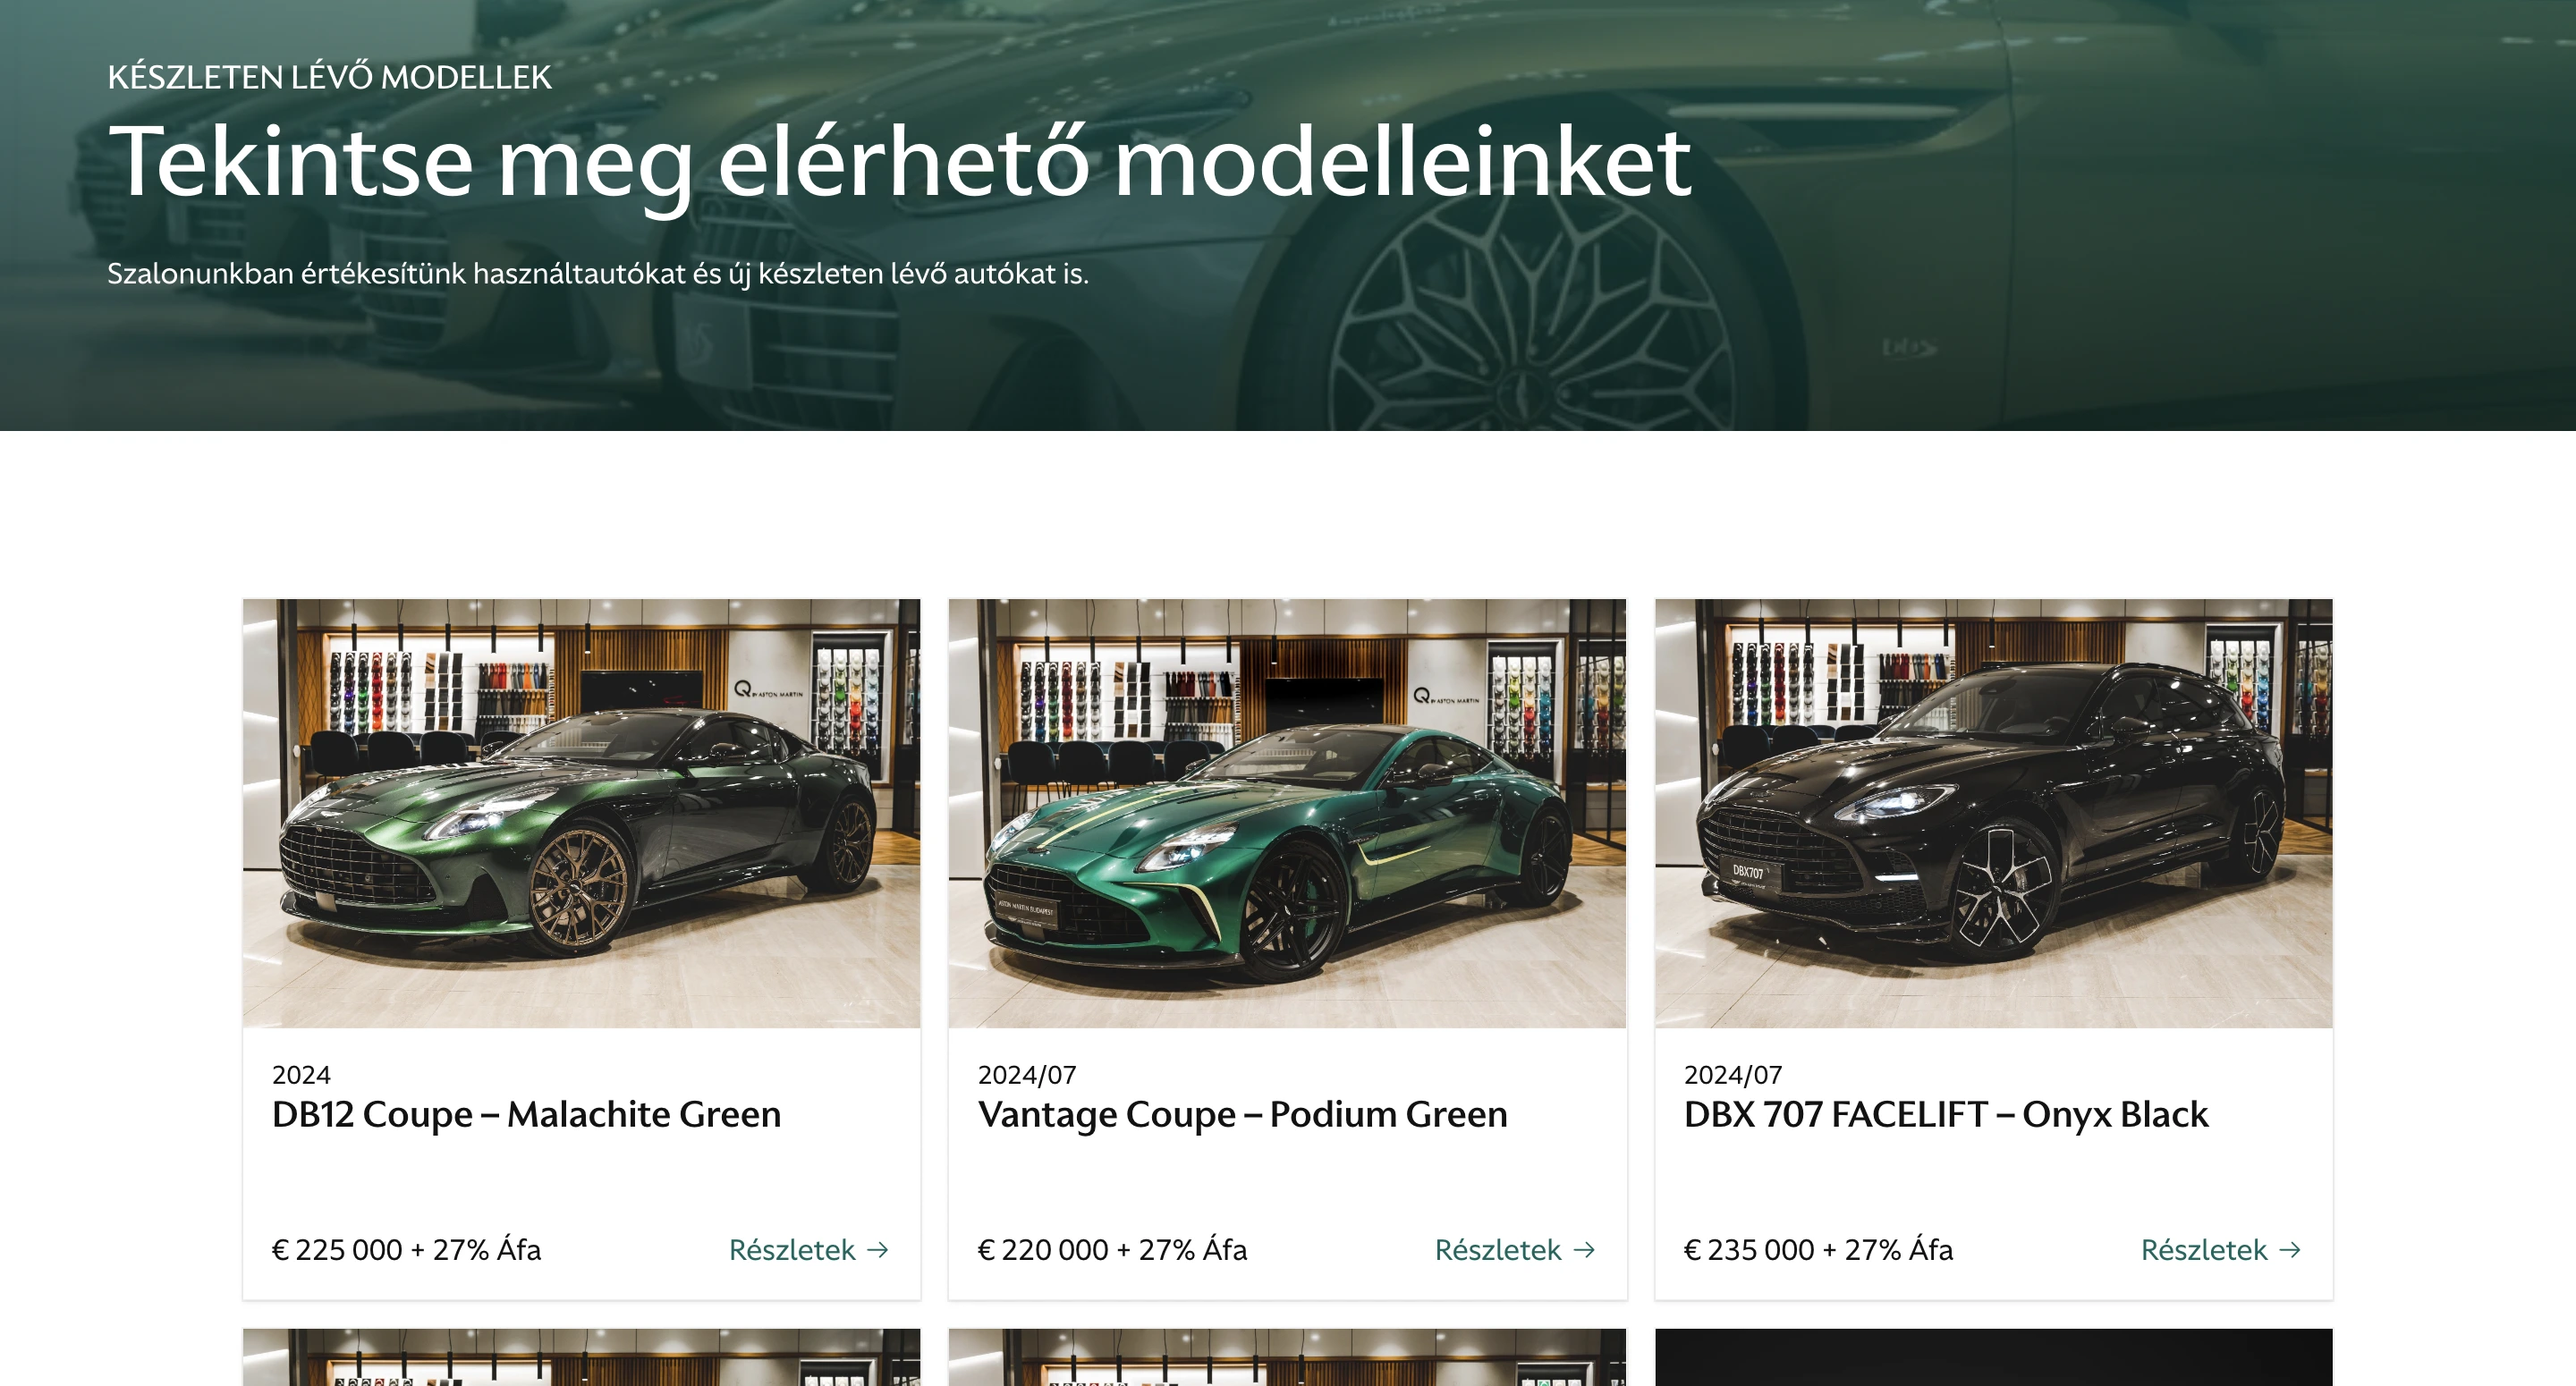Select the Vantage Coupe – Podium Green title
The width and height of the screenshot is (2576, 1386).
click(x=1242, y=1114)
